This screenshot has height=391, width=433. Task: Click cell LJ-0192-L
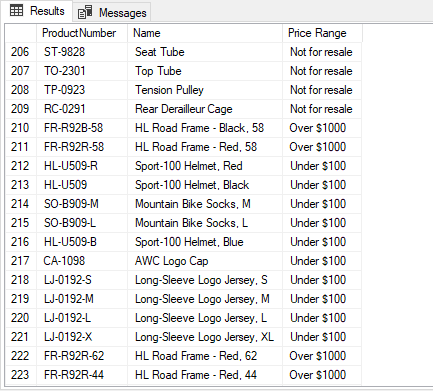coord(82,318)
